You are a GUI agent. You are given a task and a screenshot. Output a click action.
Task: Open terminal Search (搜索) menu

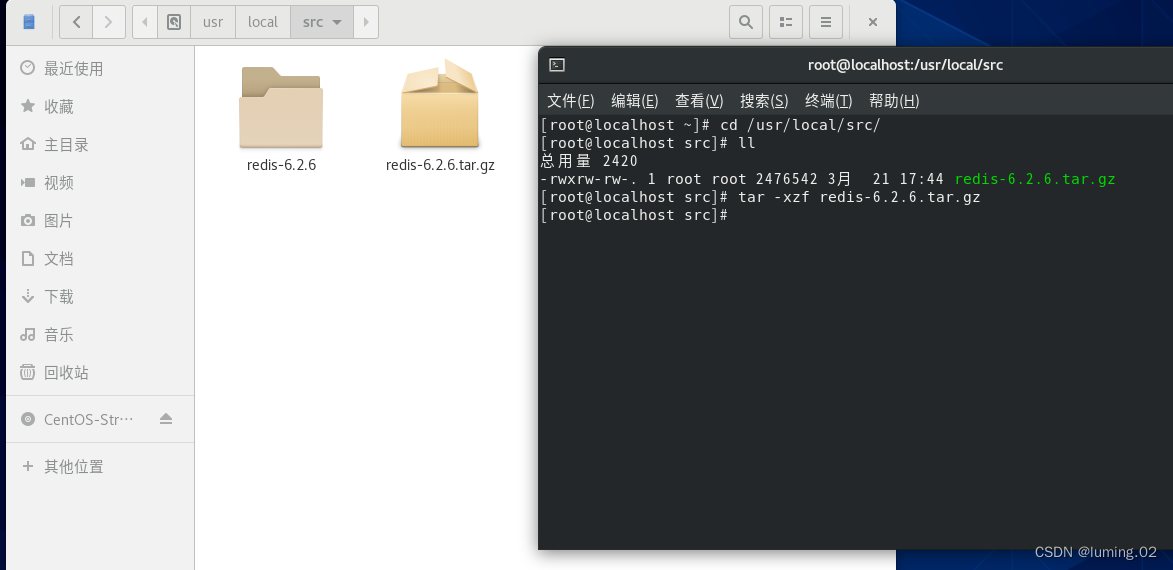click(764, 100)
